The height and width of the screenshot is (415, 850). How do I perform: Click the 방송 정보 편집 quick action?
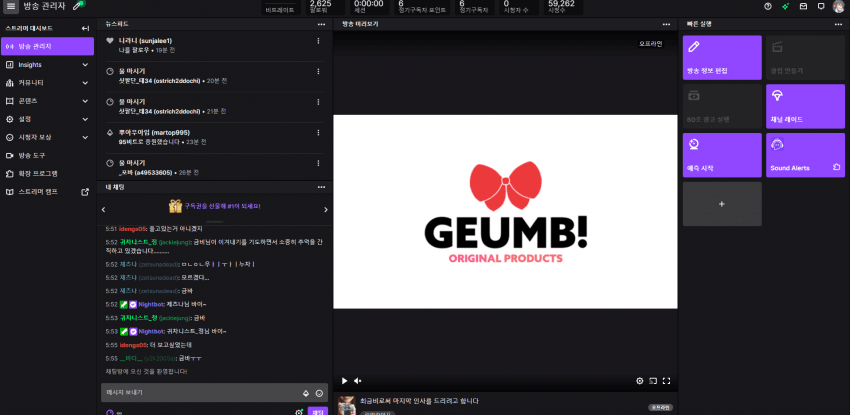pos(722,57)
